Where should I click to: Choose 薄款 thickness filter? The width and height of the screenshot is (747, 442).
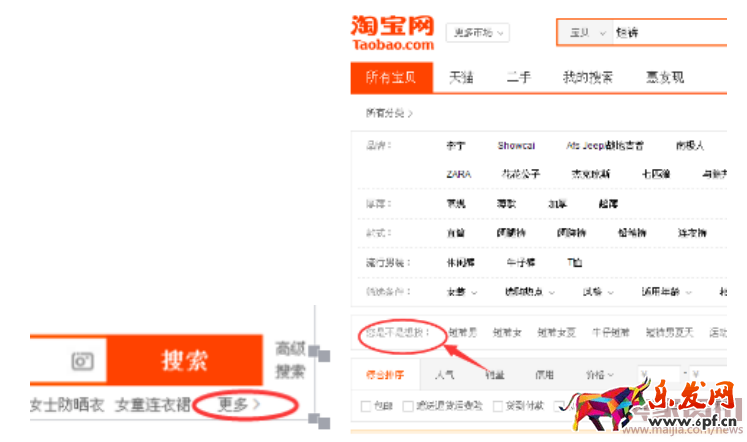(506, 204)
